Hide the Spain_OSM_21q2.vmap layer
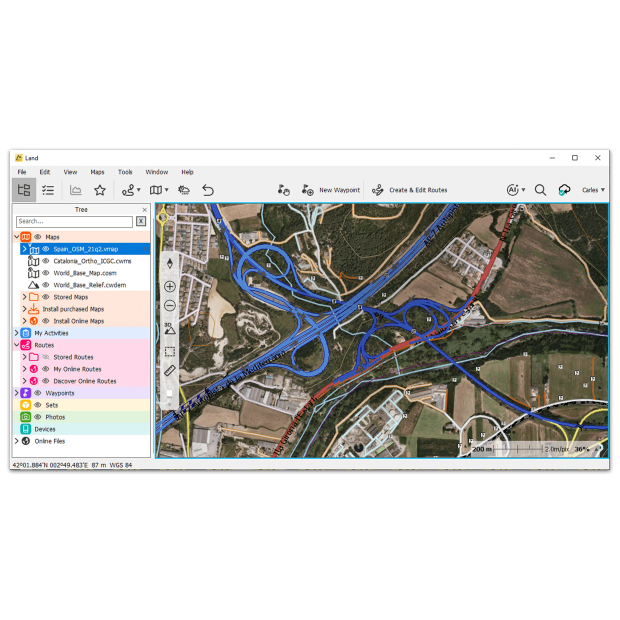 pyautogui.click(x=46, y=249)
